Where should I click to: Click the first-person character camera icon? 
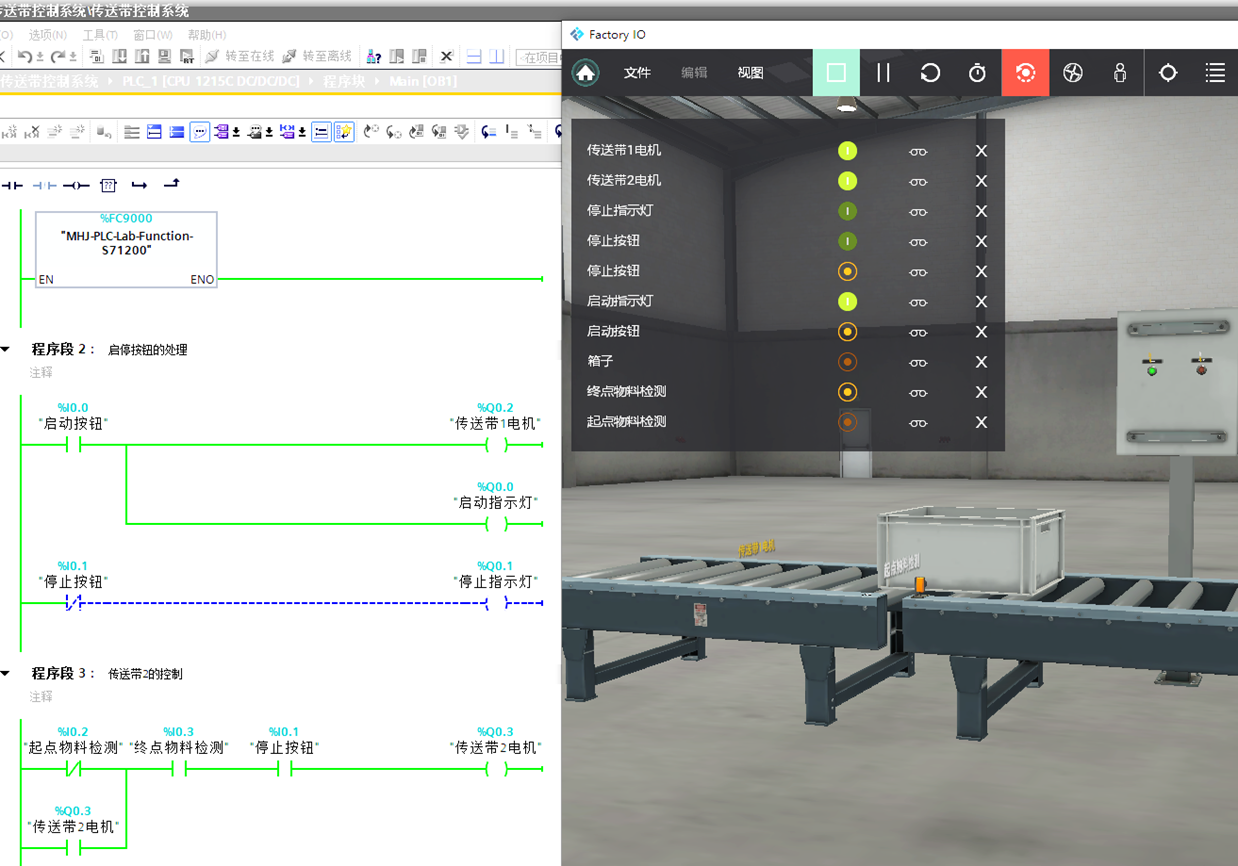coord(1120,73)
